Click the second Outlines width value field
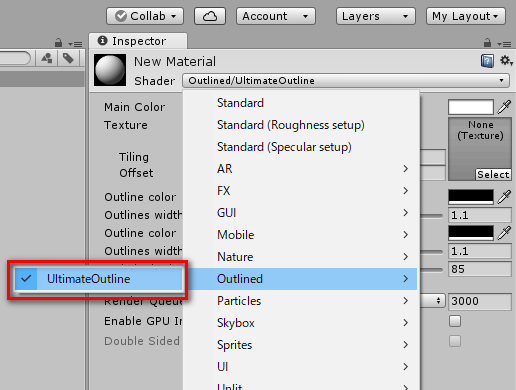Image resolution: width=516 pixels, height=390 pixels. [480, 251]
